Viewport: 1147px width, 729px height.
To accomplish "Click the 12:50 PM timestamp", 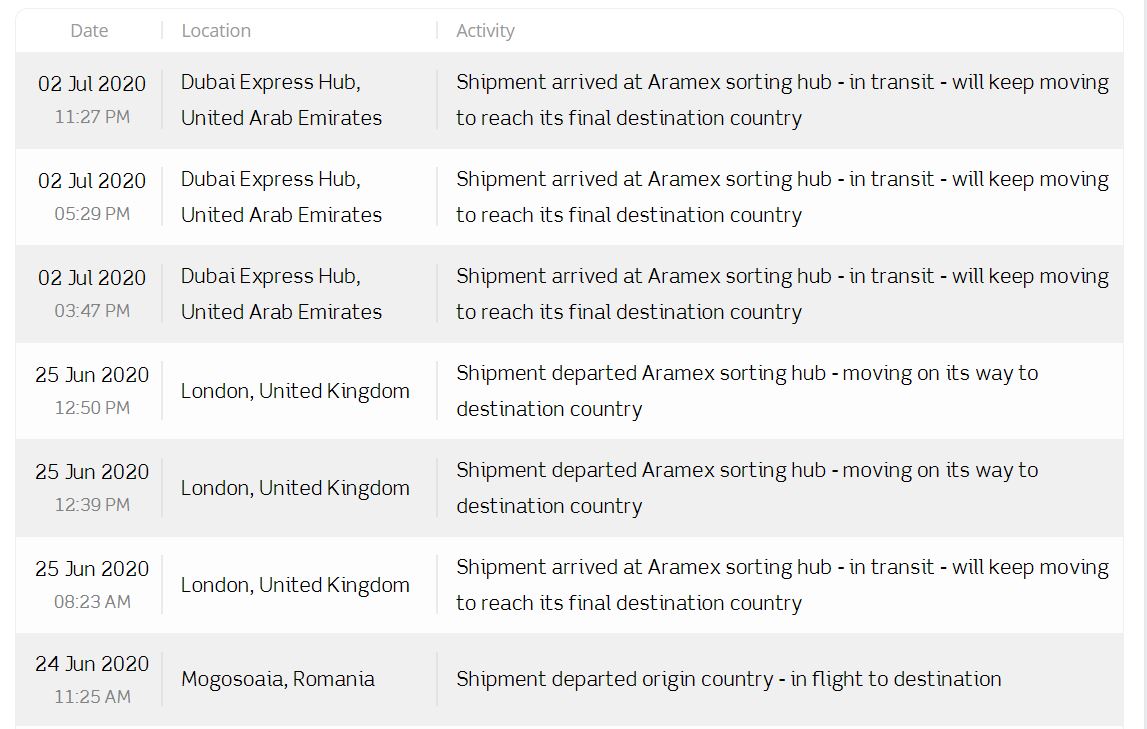I will click(x=92, y=408).
